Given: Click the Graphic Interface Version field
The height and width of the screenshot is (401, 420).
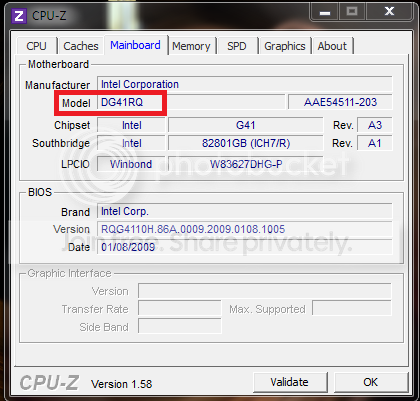Looking at the screenshot, I should point(265,291).
